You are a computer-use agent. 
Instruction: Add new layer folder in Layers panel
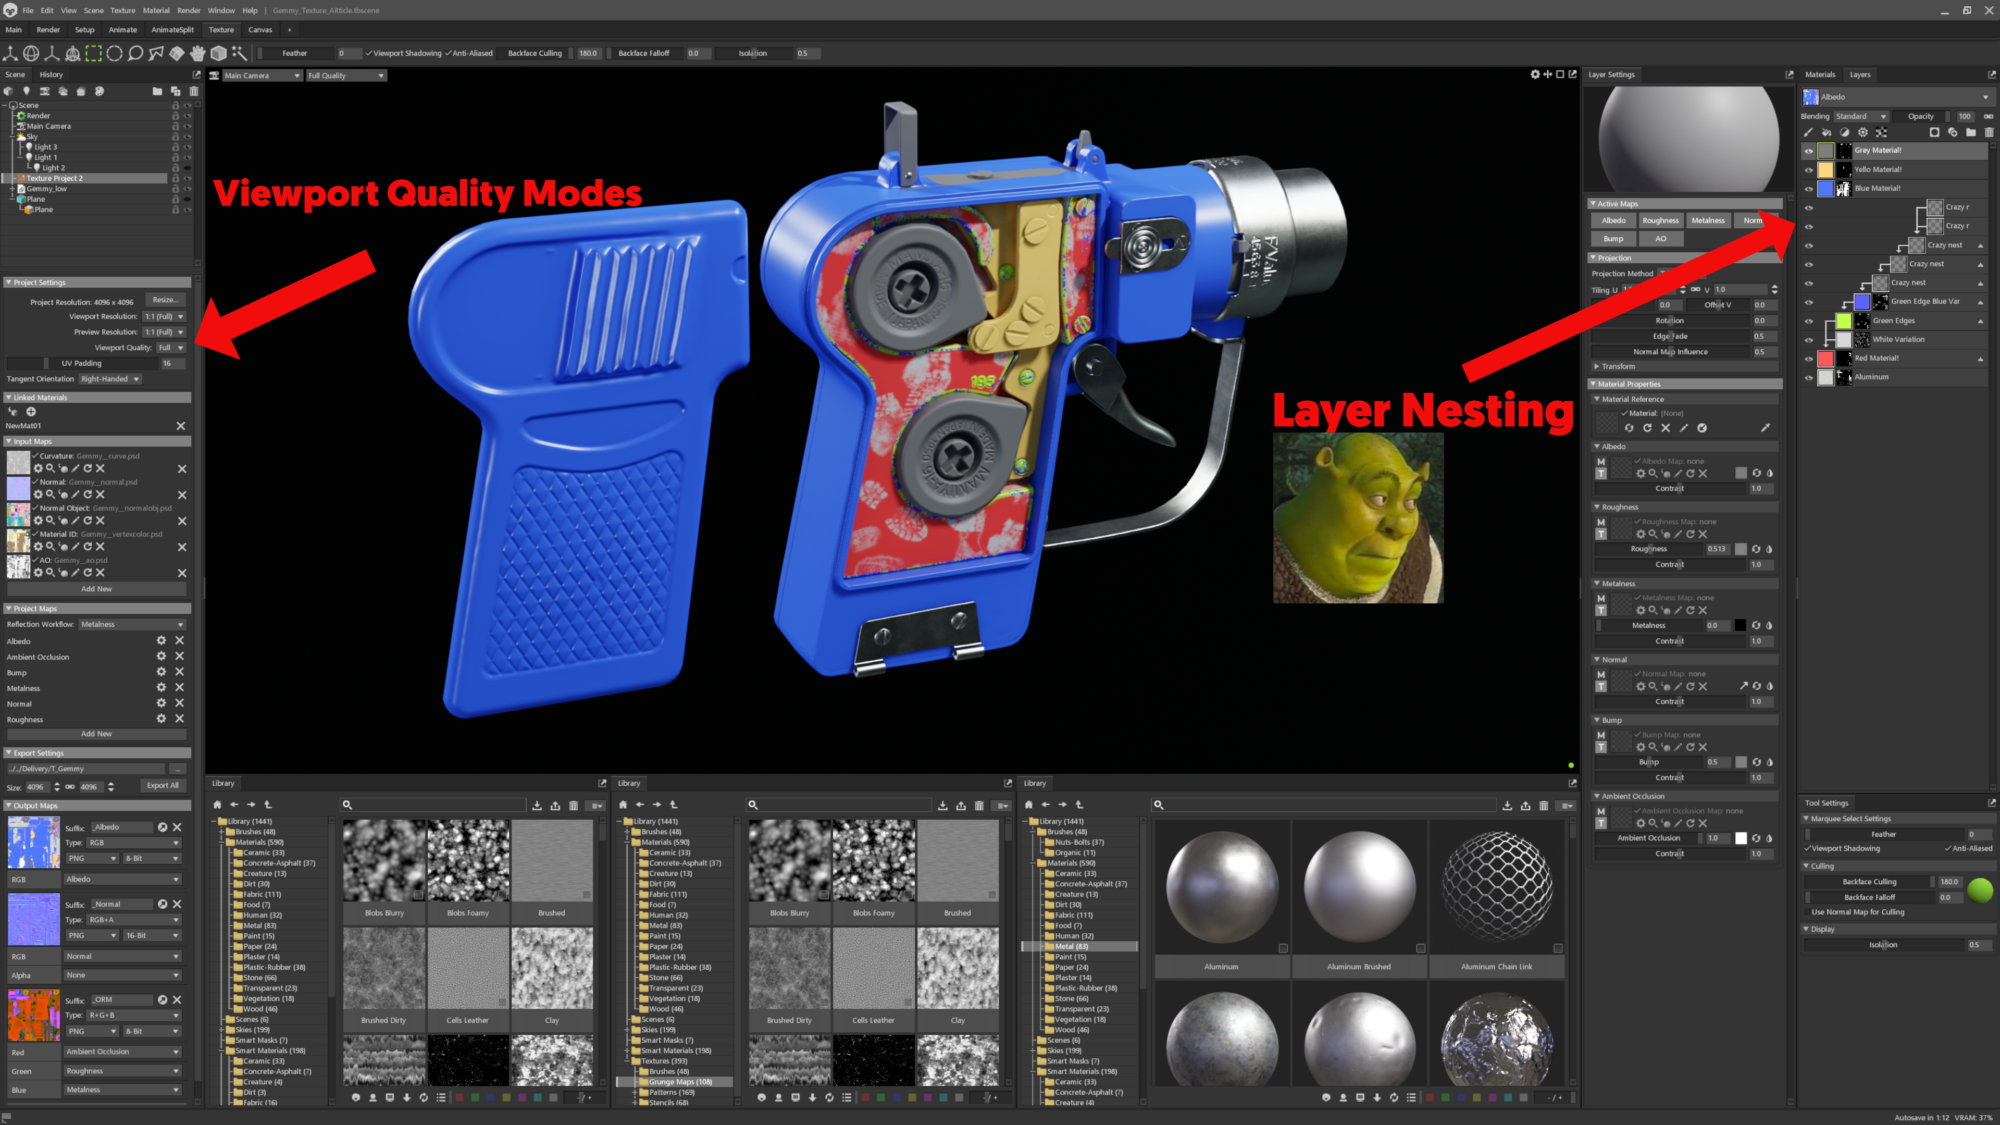click(x=1970, y=132)
